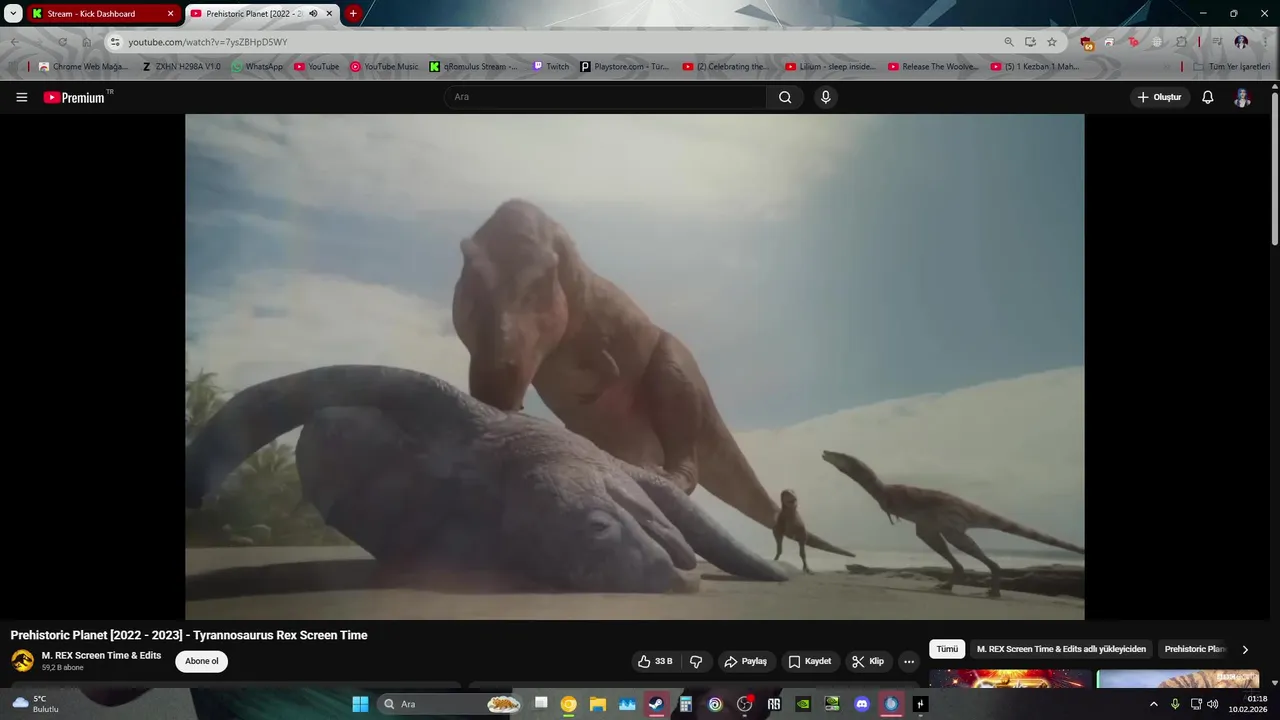The height and width of the screenshot is (720, 1280).
Task: Reload the page in Chrome
Action: point(62,42)
